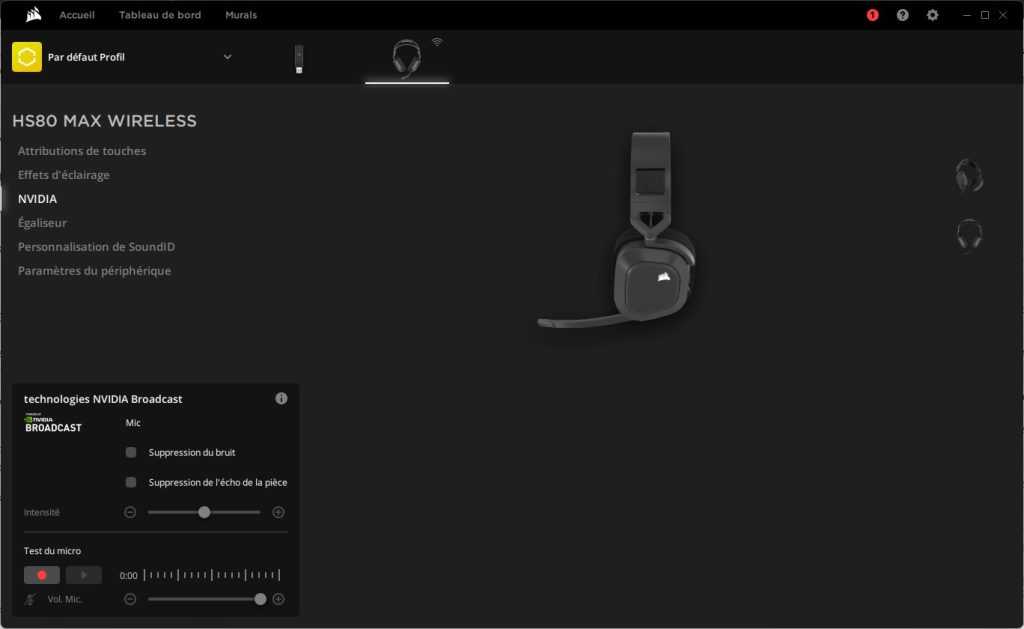Show NVIDIA Broadcast info
Viewport: 1024px width, 629px height.
click(281, 398)
